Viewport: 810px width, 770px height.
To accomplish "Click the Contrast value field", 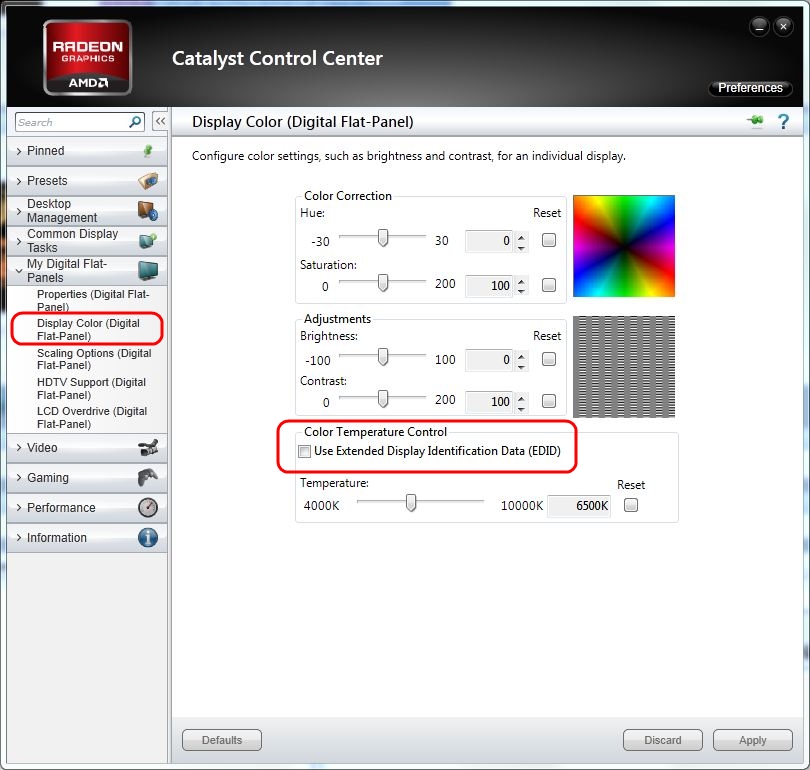I will [489, 401].
